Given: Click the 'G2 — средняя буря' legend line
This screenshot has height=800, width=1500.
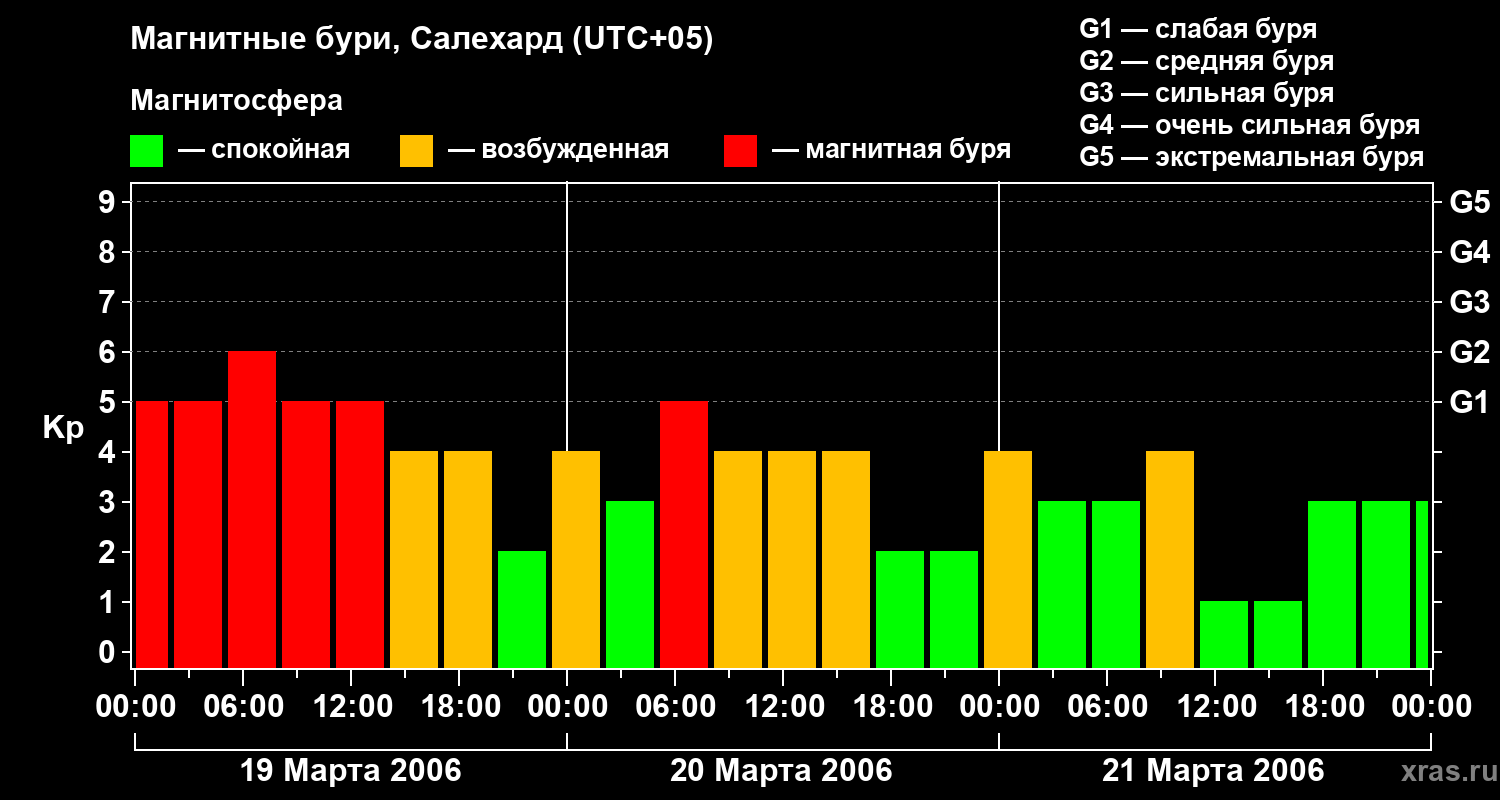Looking at the screenshot, I should 1207,61.
